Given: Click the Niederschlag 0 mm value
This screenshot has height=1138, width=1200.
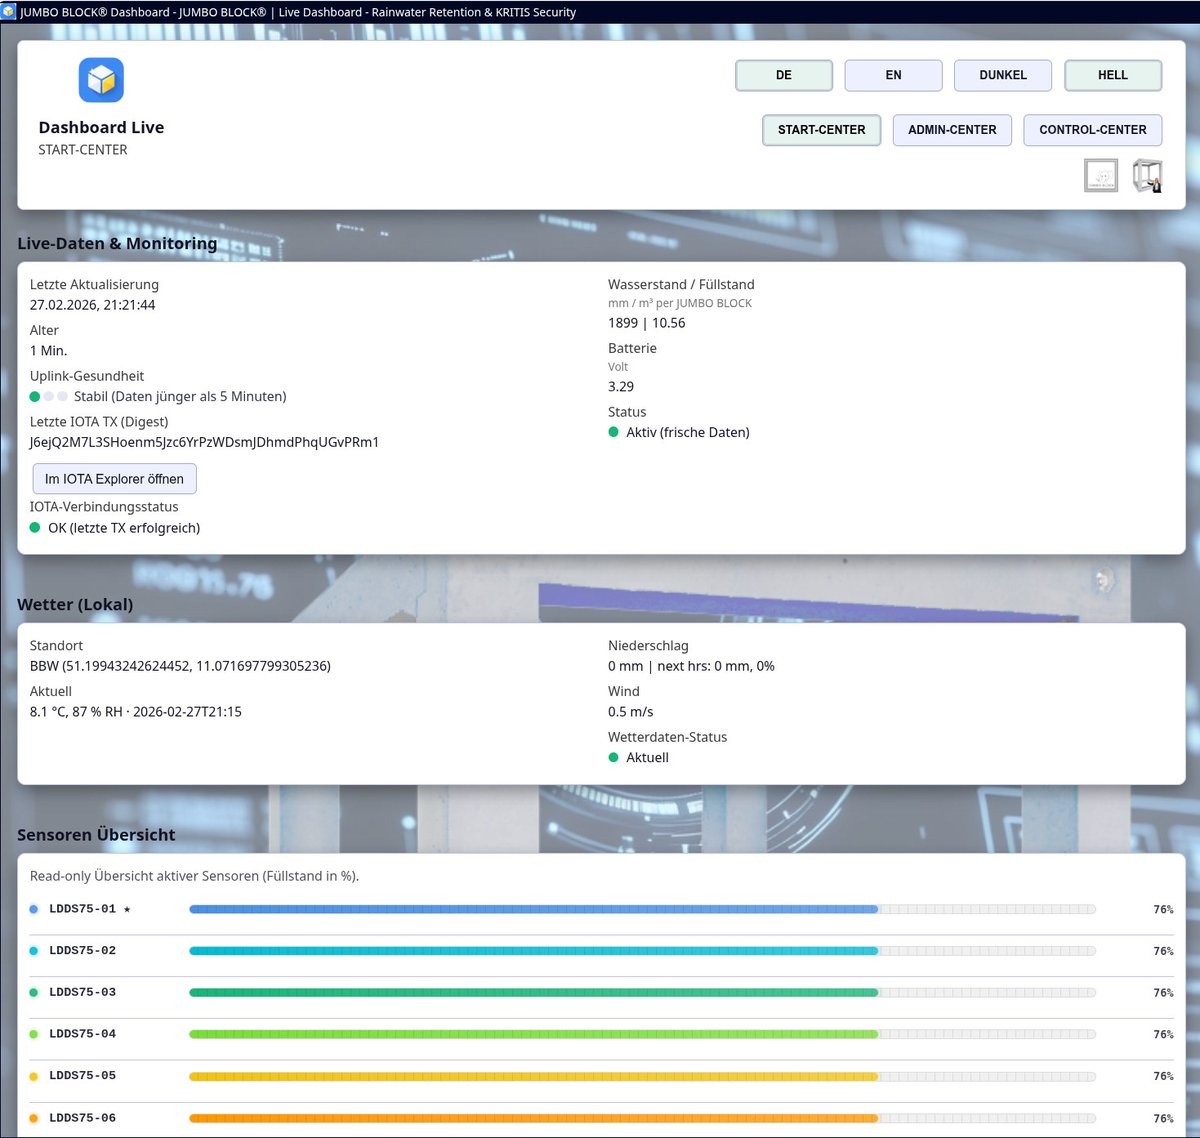Looking at the screenshot, I should 691,666.
